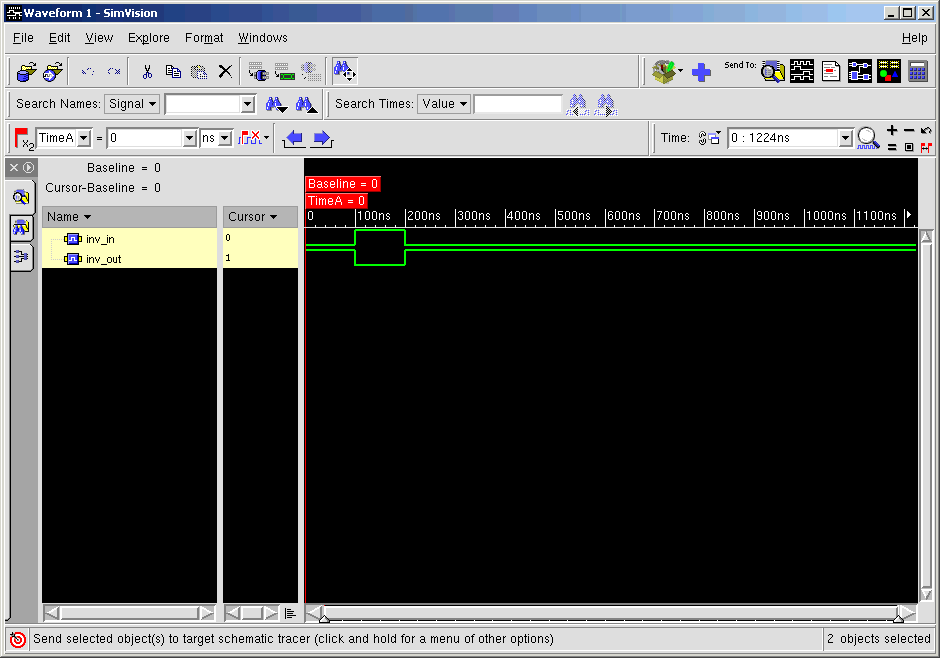The width and height of the screenshot is (940, 658).
Task: Click the red zoom-to-cursor icon
Action: click(x=926, y=147)
